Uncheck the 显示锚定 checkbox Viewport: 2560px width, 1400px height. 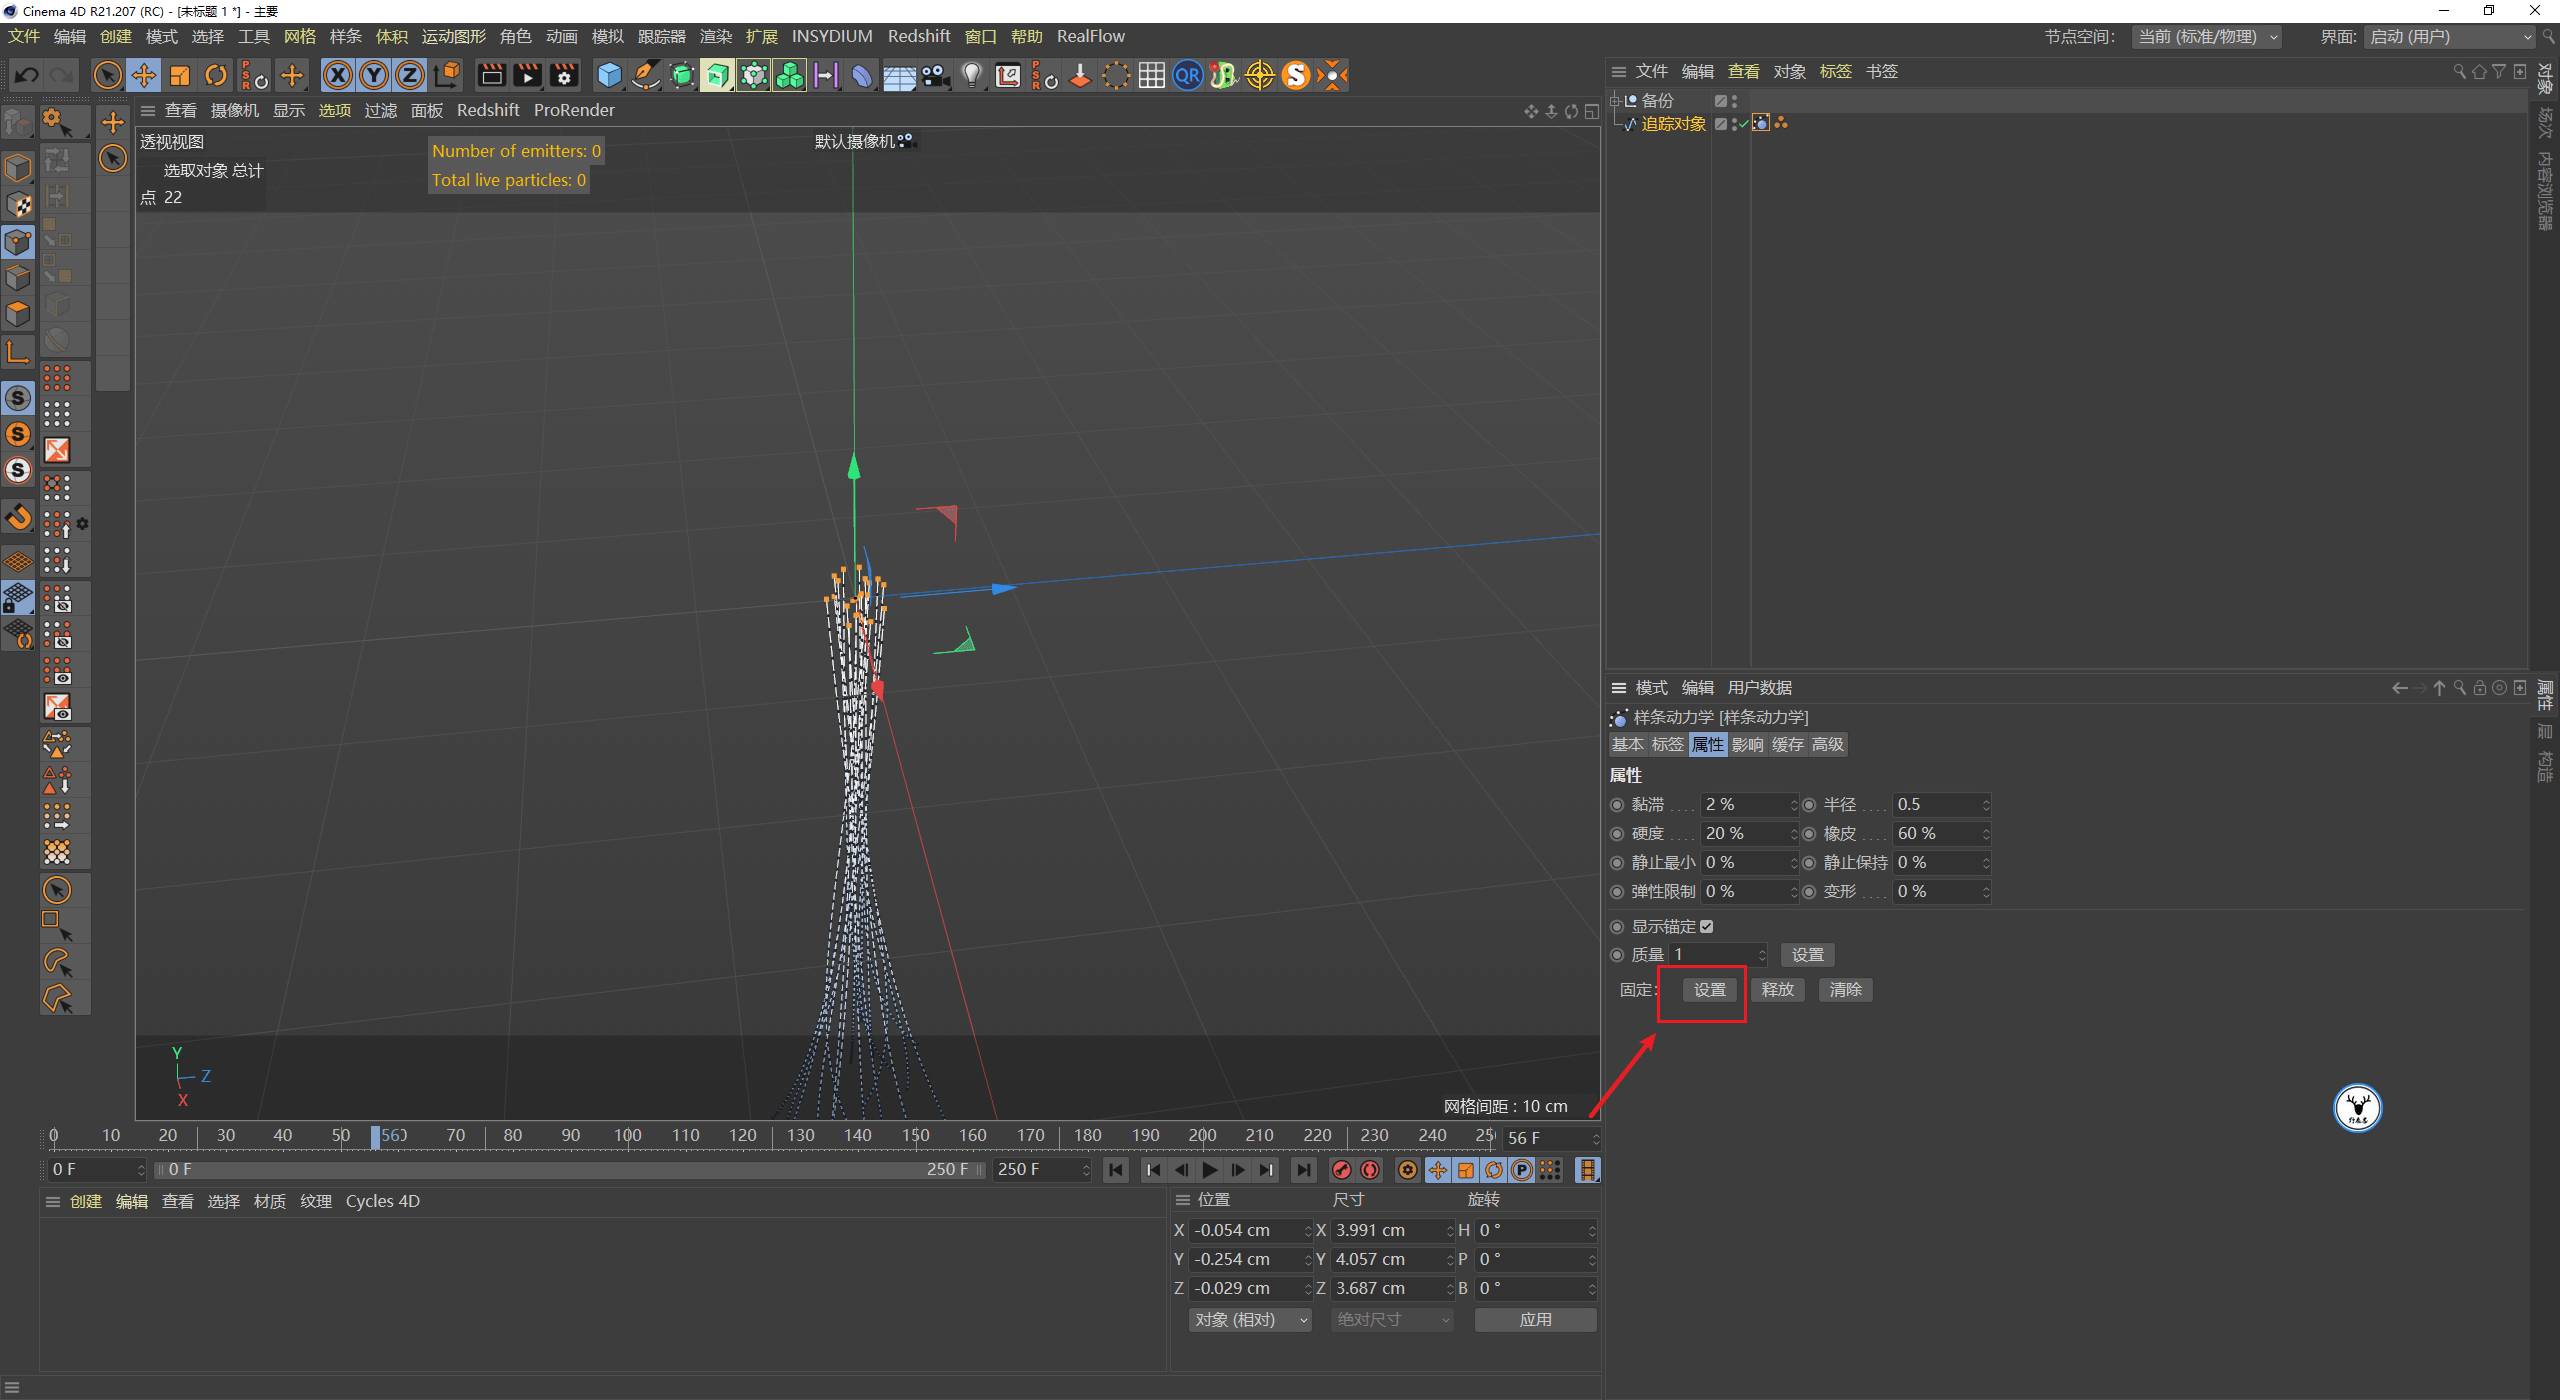click(1706, 926)
